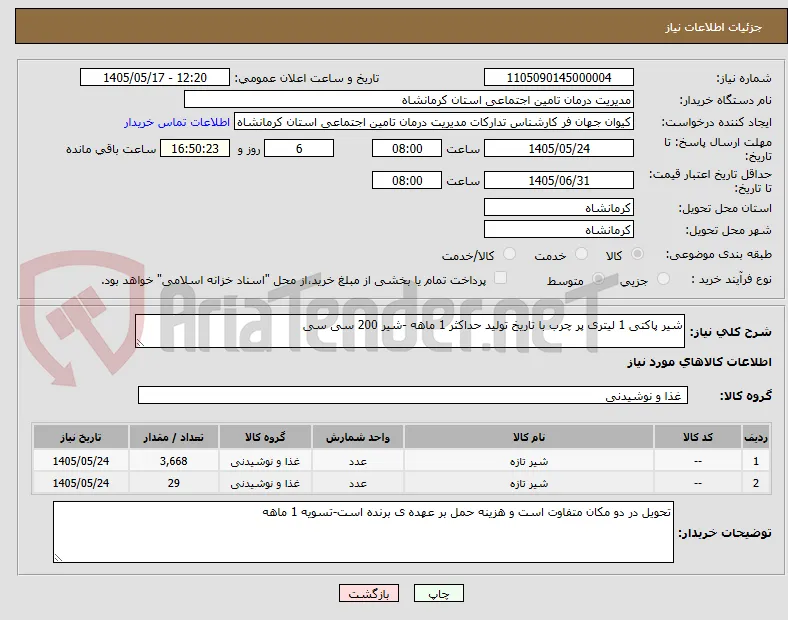Select the کالا/خدمت radio button
Image resolution: width=788 pixels, height=620 pixels.
(510, 254)
